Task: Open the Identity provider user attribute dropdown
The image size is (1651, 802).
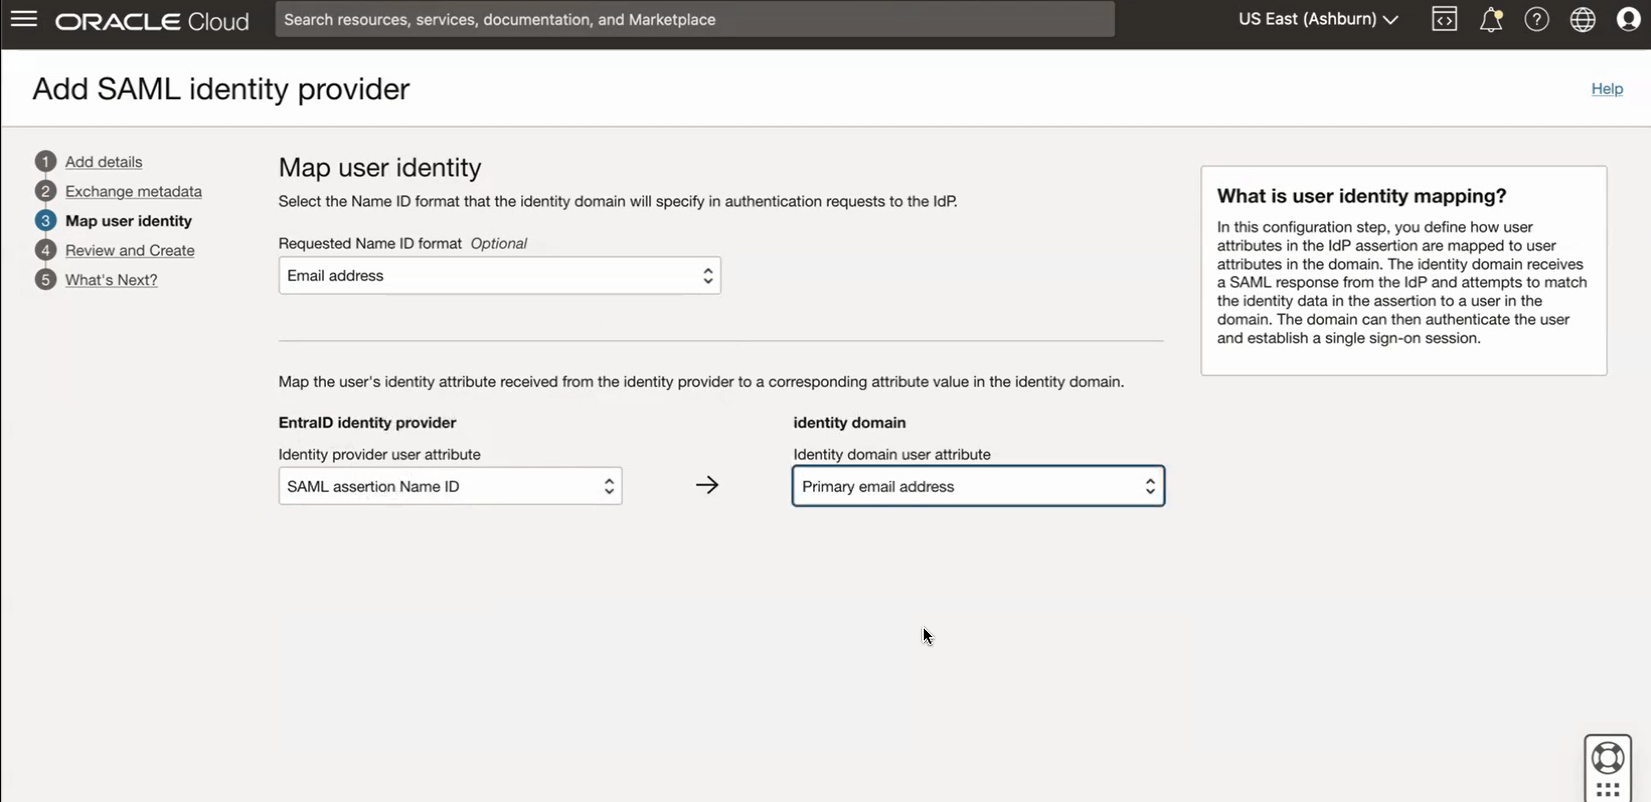Action: (450, 486)
